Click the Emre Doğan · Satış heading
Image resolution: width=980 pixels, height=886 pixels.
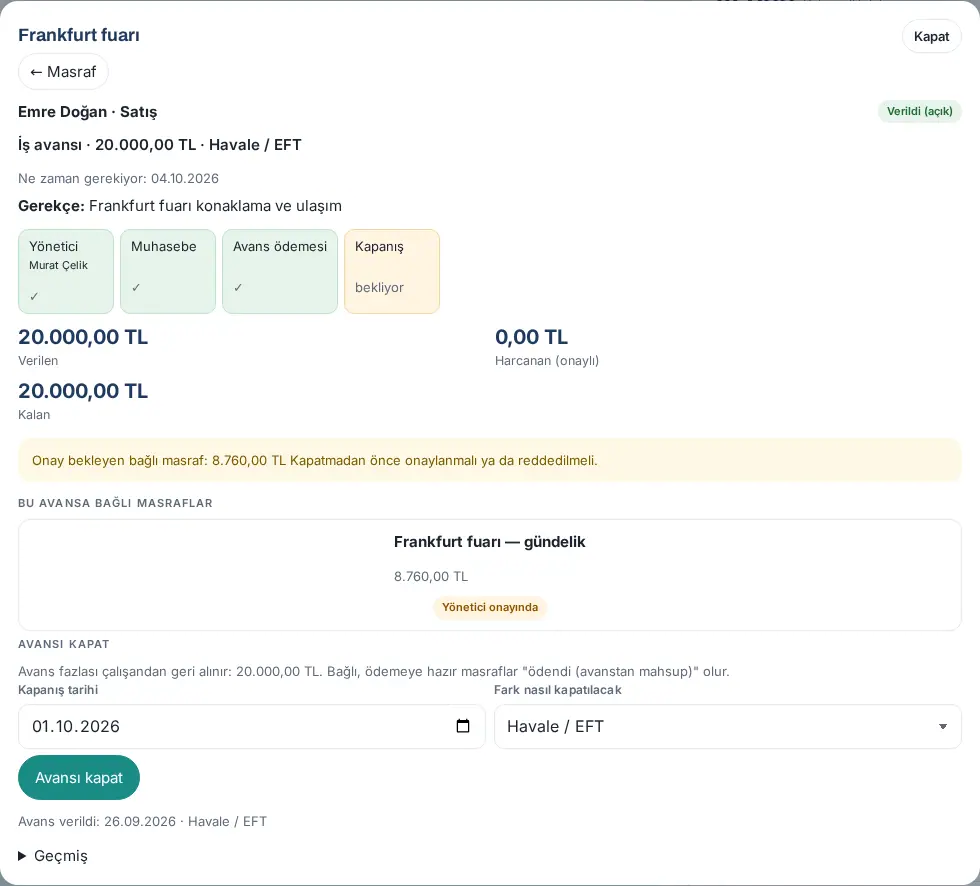(x=88, y=112)
